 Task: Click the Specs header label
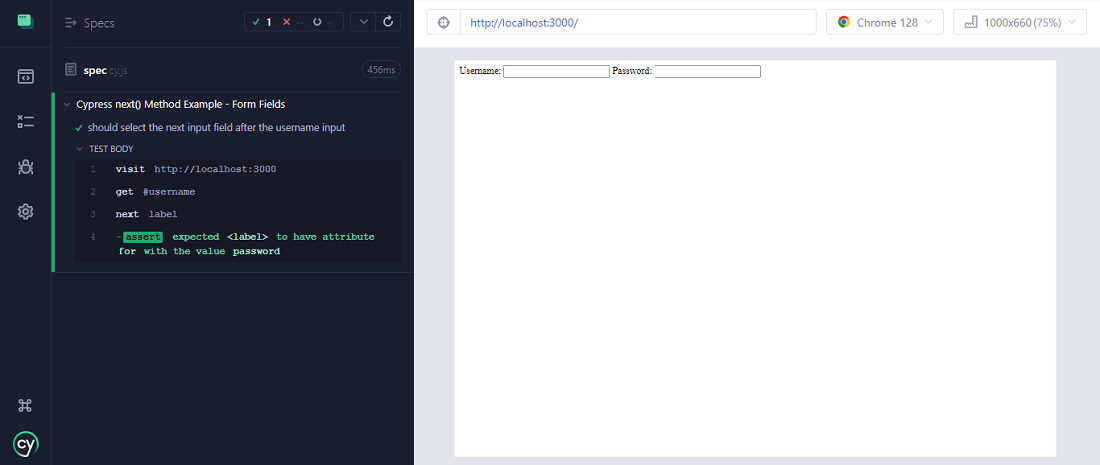point(99,22)
